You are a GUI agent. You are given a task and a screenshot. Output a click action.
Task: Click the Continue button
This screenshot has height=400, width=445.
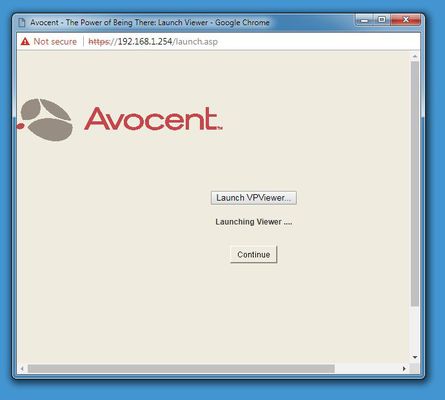coord(254,254)
